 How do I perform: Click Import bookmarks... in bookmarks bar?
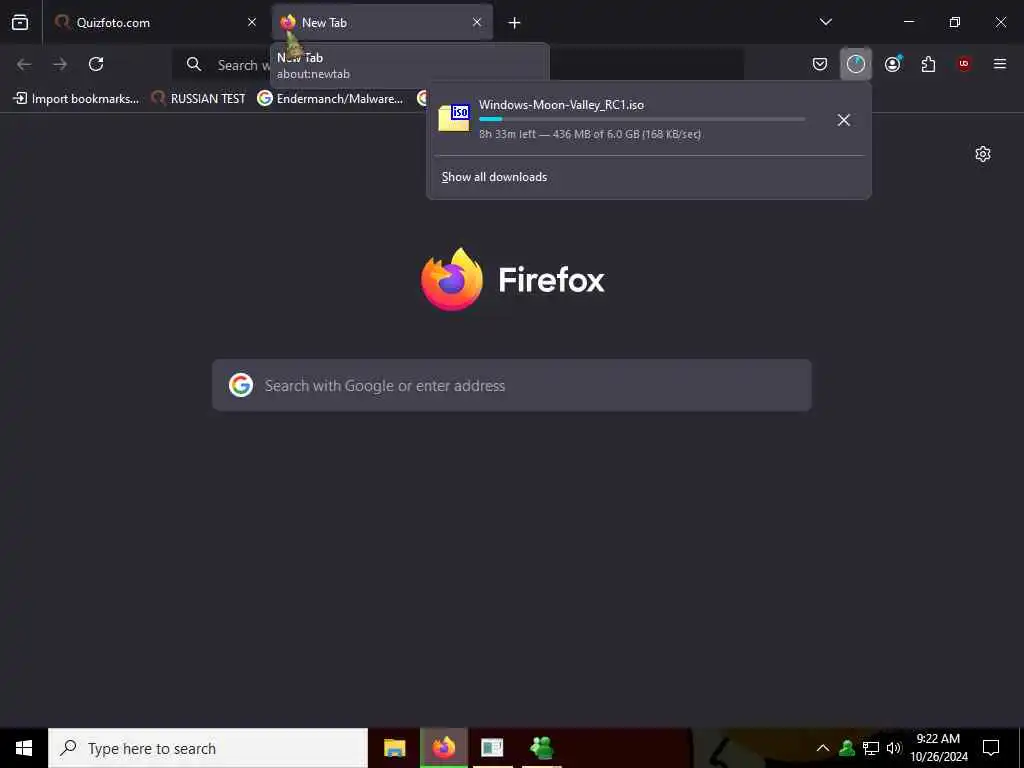click(76, 99)
